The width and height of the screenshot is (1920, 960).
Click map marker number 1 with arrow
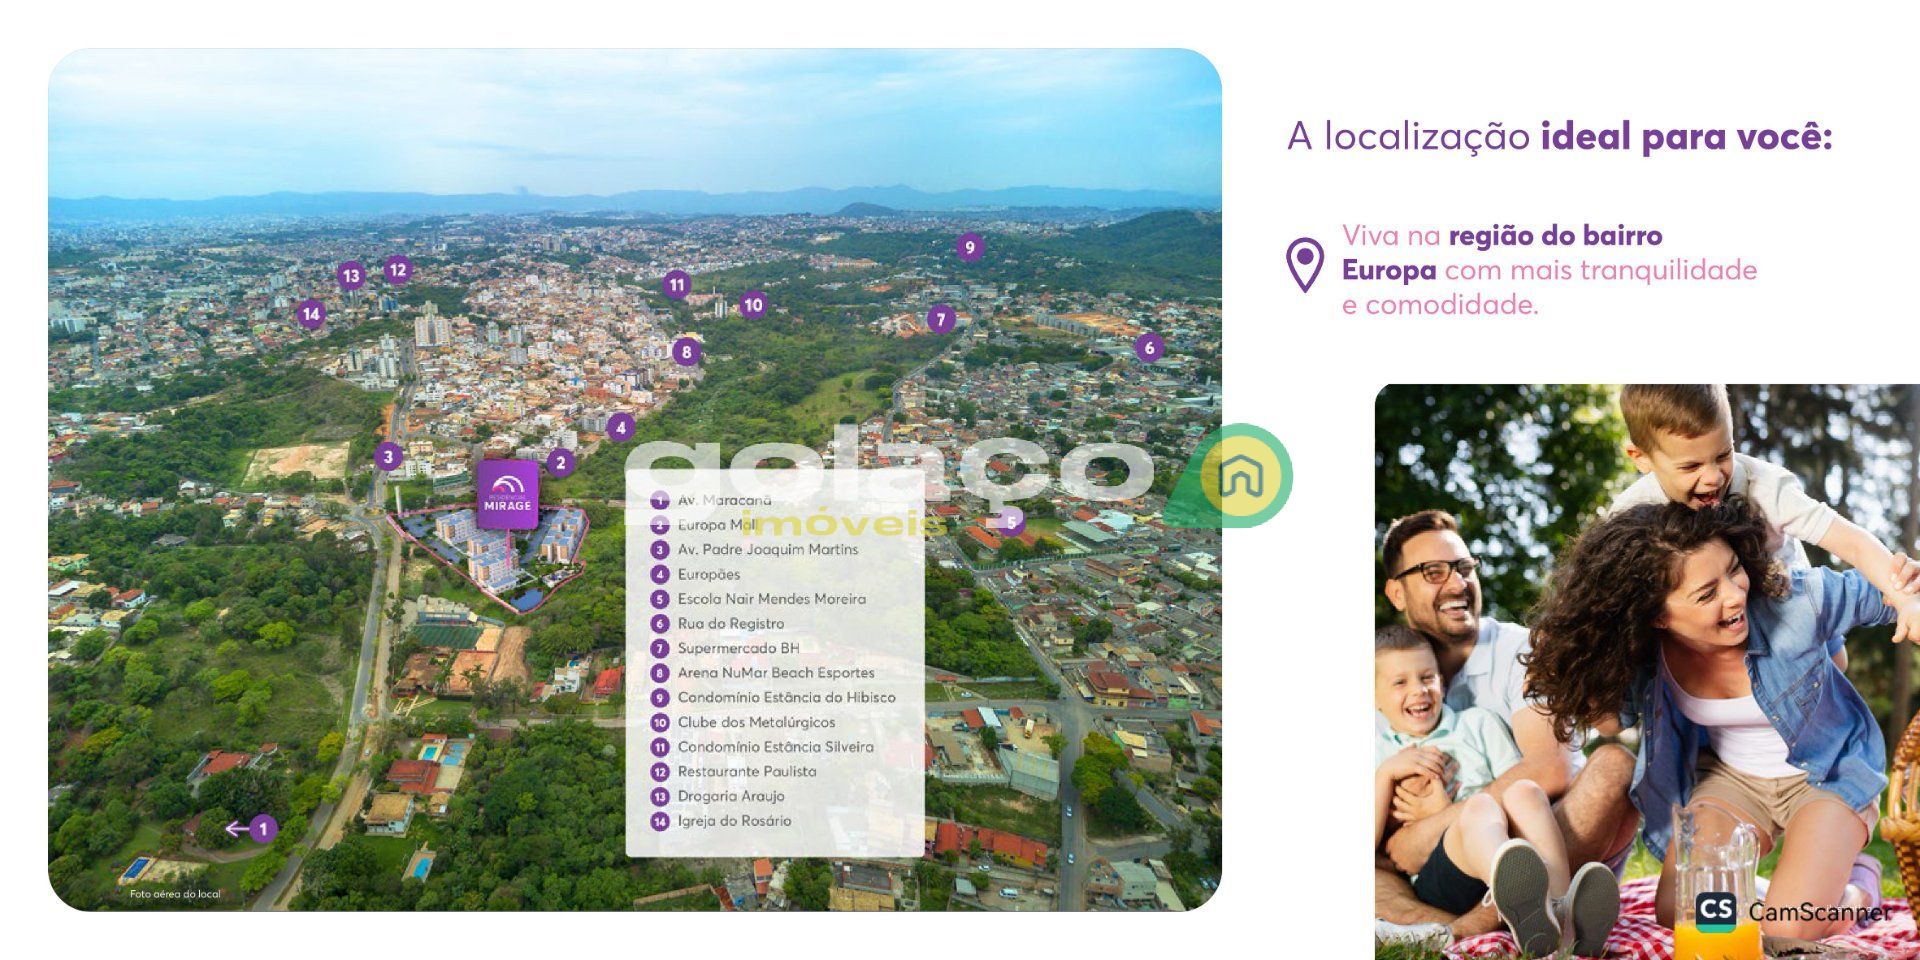coord(262,829)
